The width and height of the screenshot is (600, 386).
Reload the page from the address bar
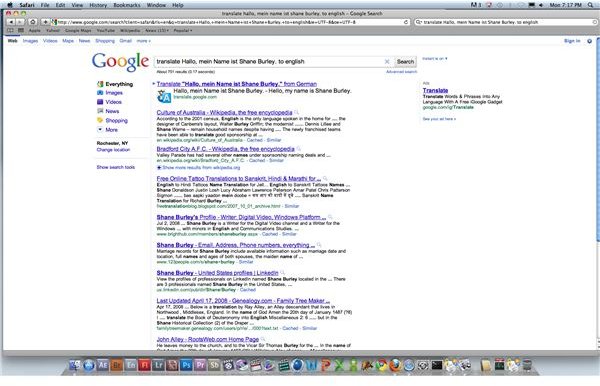pyautogui.click(x=406, y=22)
